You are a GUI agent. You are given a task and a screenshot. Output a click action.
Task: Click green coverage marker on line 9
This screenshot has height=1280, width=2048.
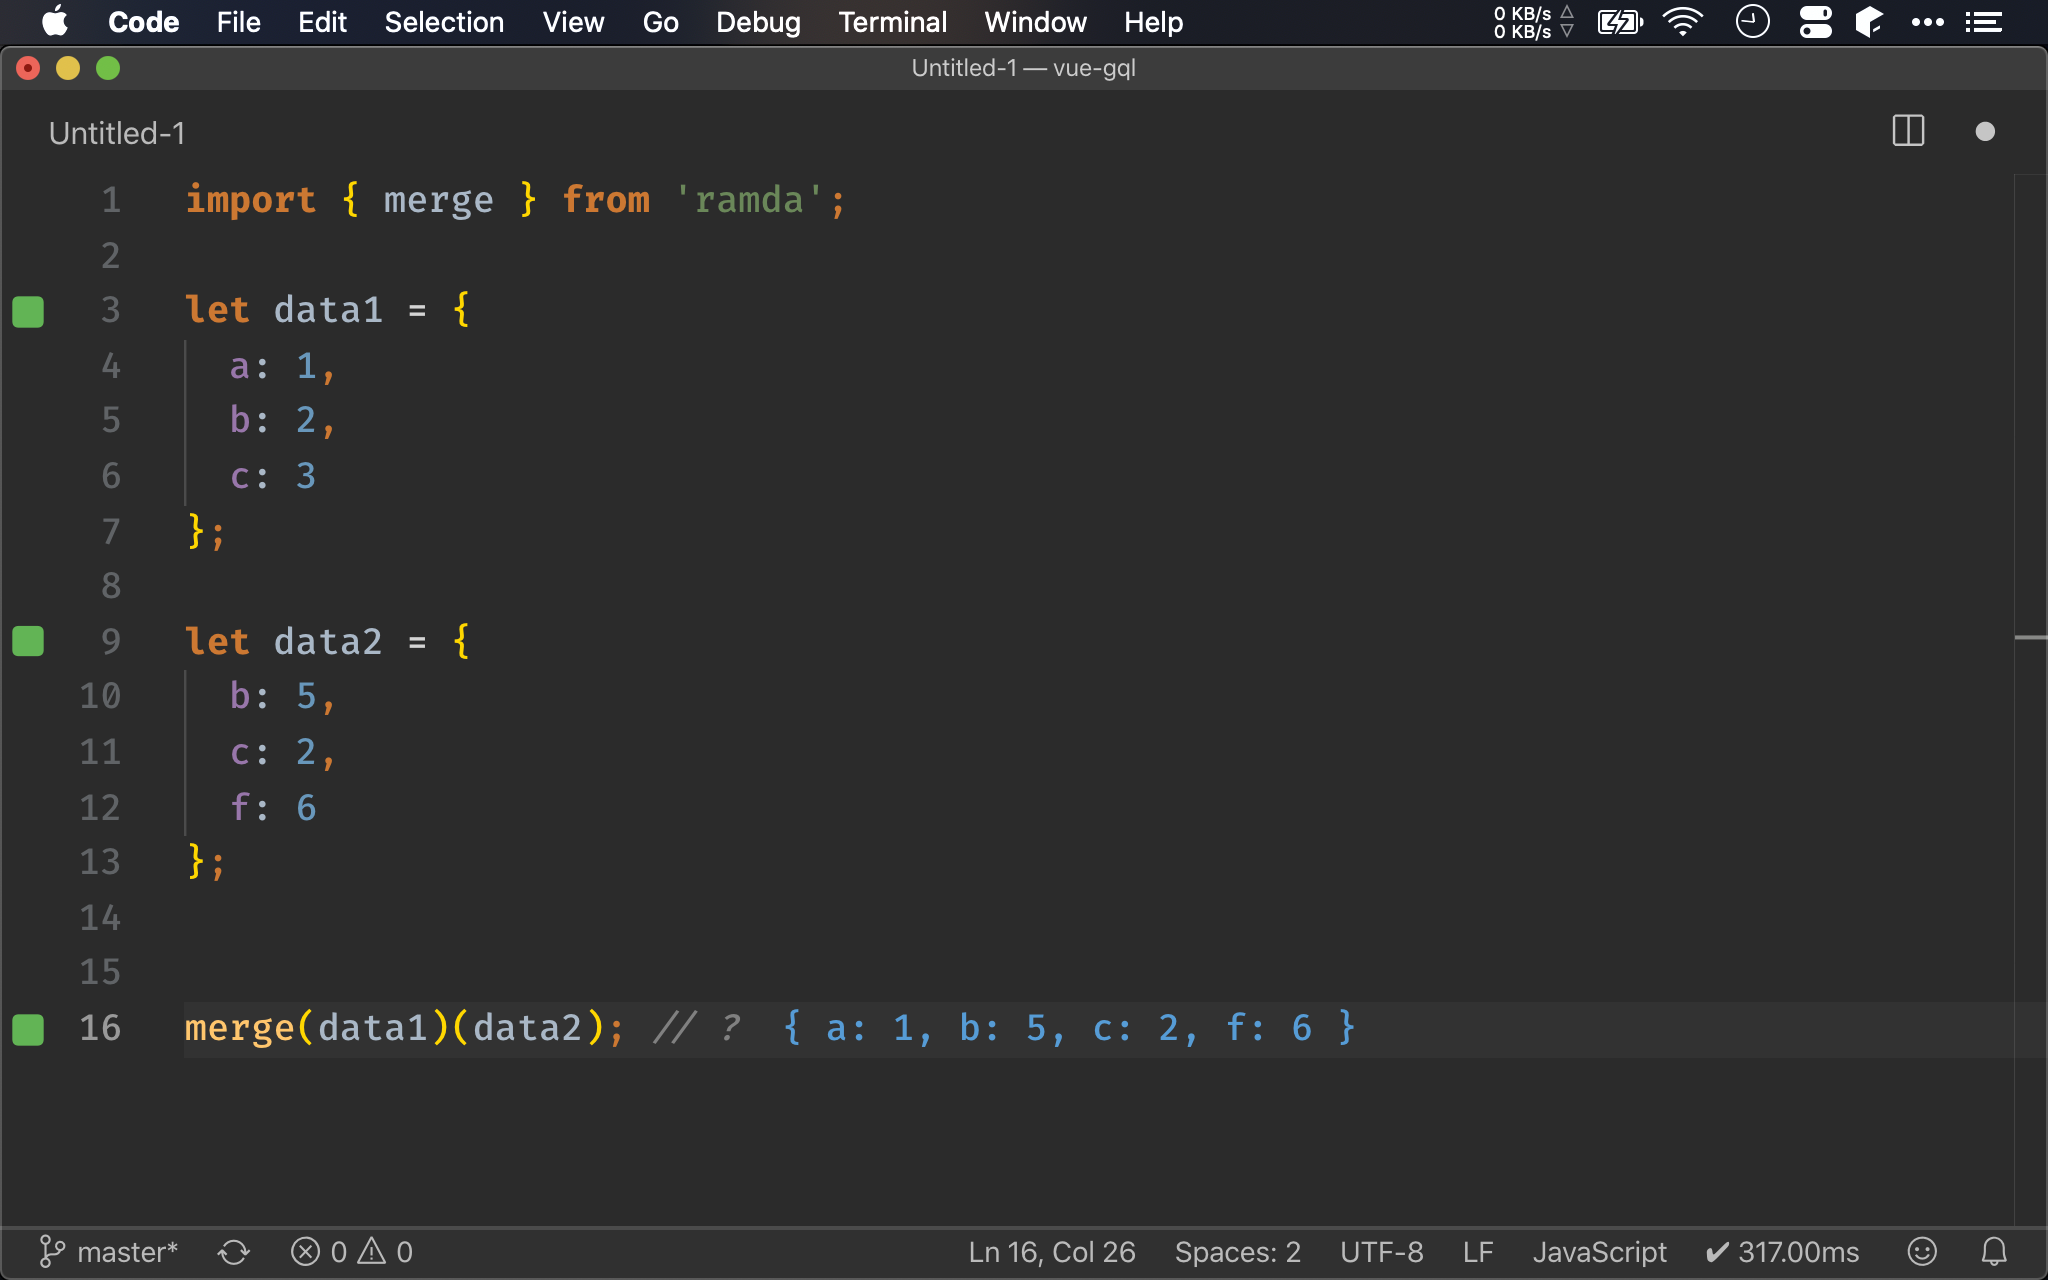(x=28, y=641)
